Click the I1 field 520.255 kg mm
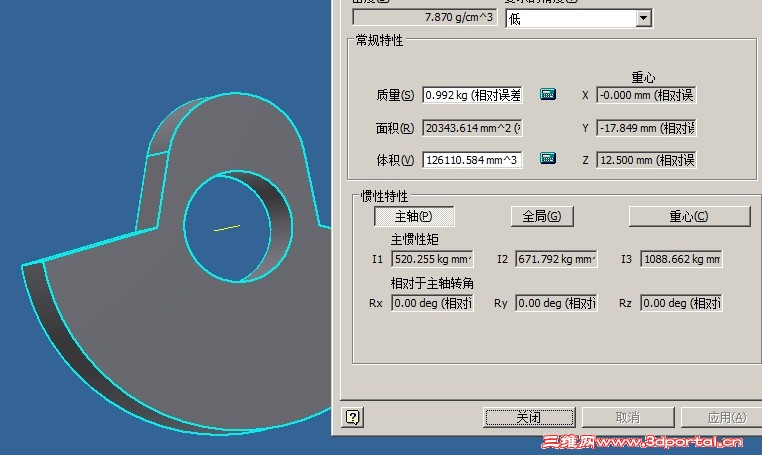Screen dimensions: 762x455 coord(432,259)
